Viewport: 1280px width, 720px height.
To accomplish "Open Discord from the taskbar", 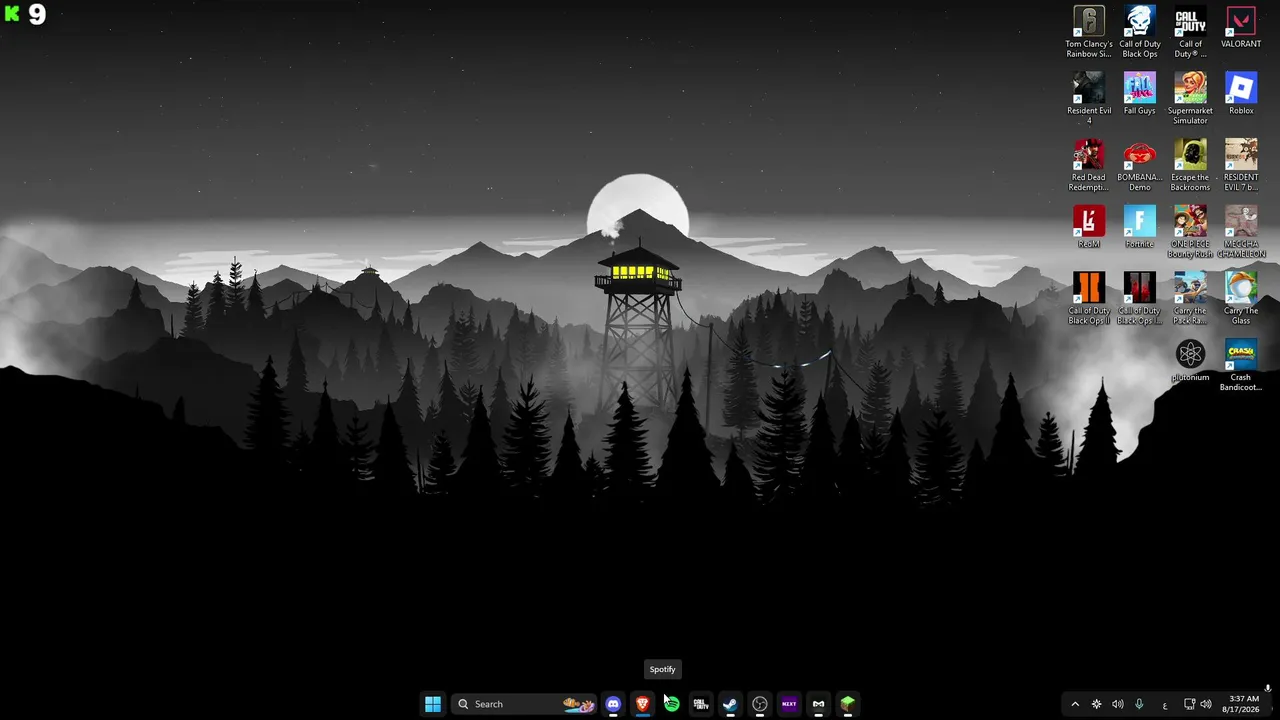I will tap(613, 704).
